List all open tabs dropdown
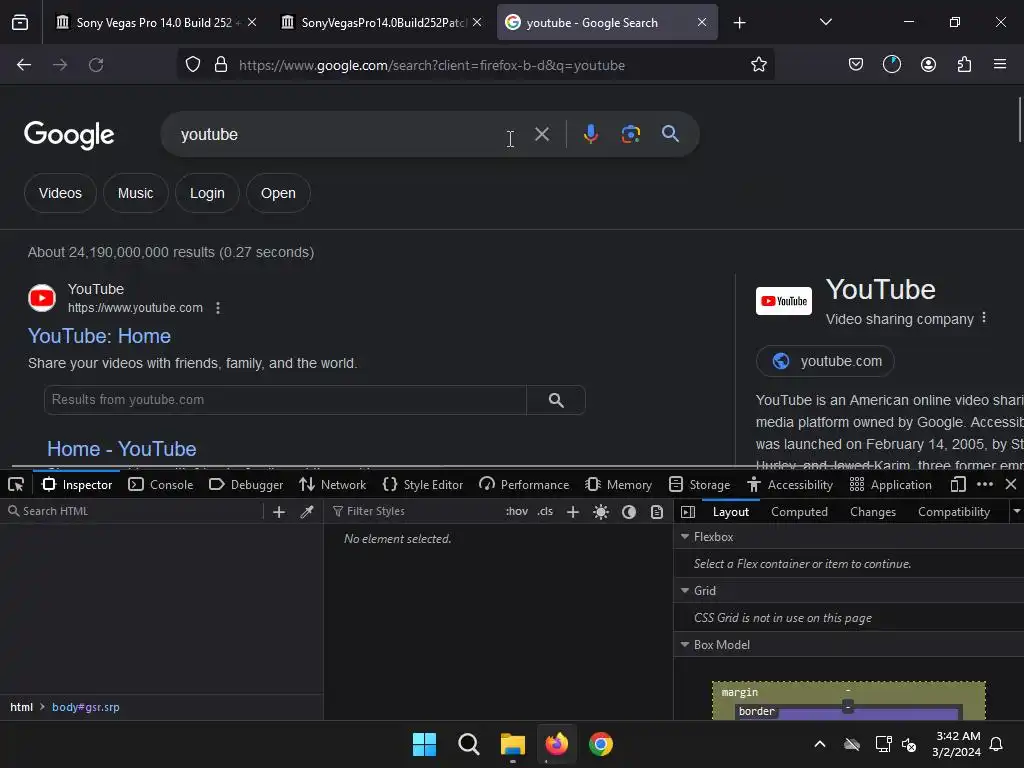This screenshot has height=768, width=1024. click(x=825, y=22)
